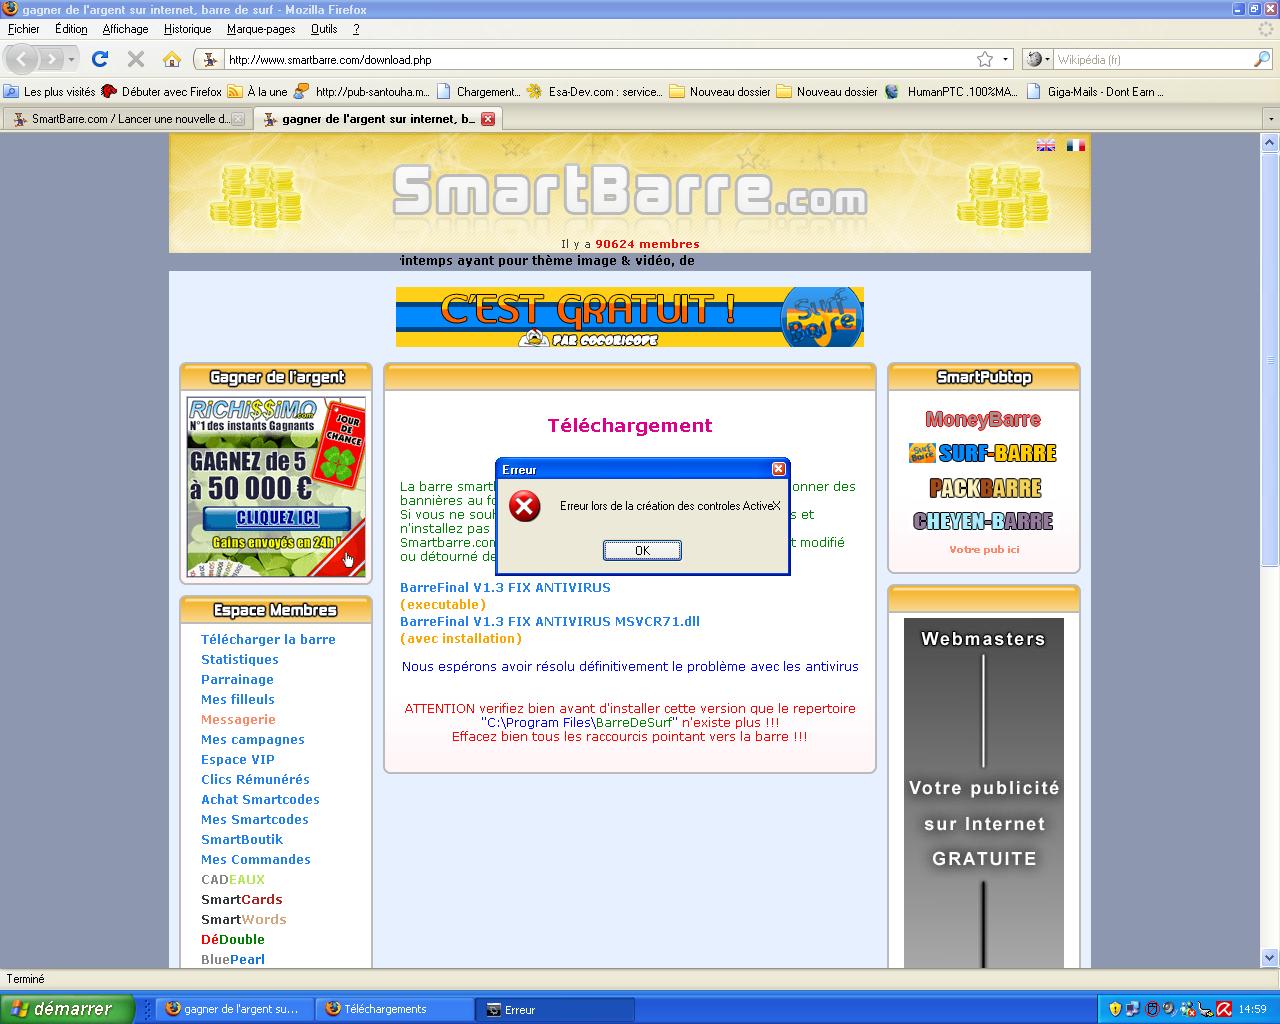This screenshot has width=1280, height=1024.
Task: Open the MoneyBarre link in SmartPubtop
Action: (983, 420)
